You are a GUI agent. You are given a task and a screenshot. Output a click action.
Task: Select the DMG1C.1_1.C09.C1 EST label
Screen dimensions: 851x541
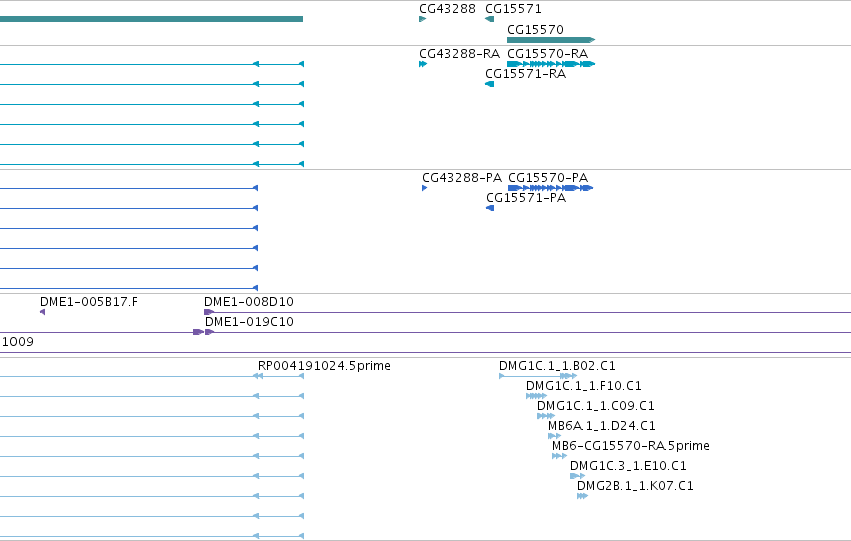pyautogui.click(x=595, y=406)
